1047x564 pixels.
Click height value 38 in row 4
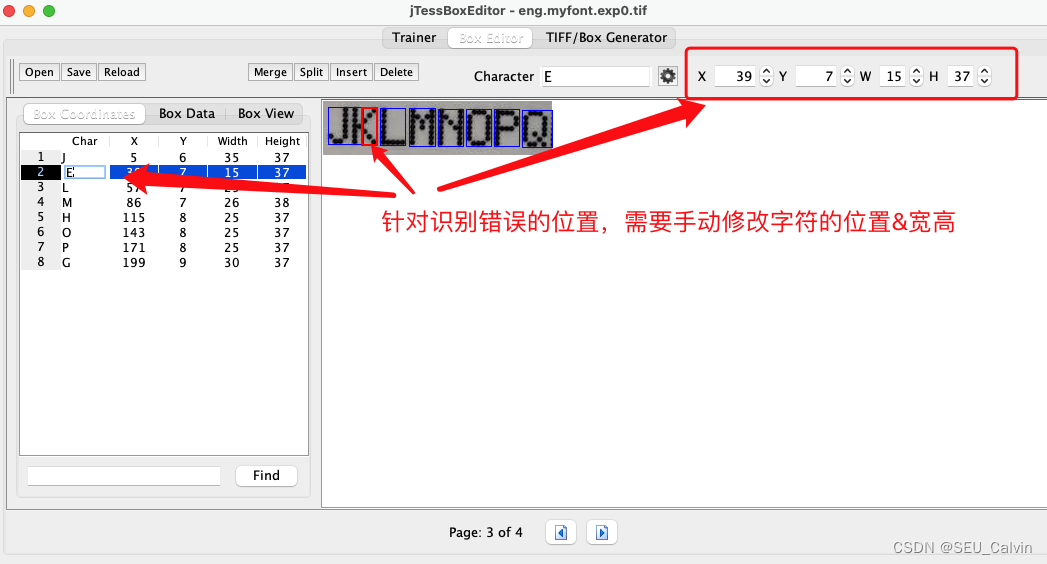pos(282,202)
